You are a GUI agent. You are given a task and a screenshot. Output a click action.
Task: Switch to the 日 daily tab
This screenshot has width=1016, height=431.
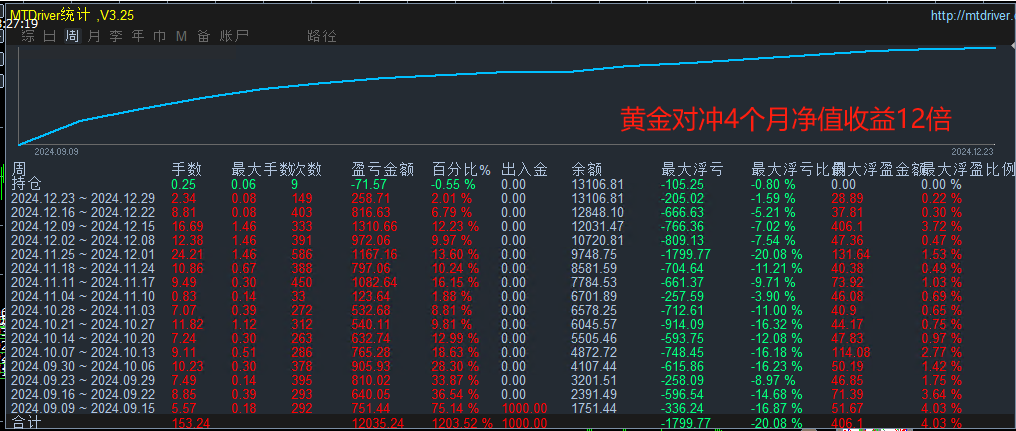(49, 36)
